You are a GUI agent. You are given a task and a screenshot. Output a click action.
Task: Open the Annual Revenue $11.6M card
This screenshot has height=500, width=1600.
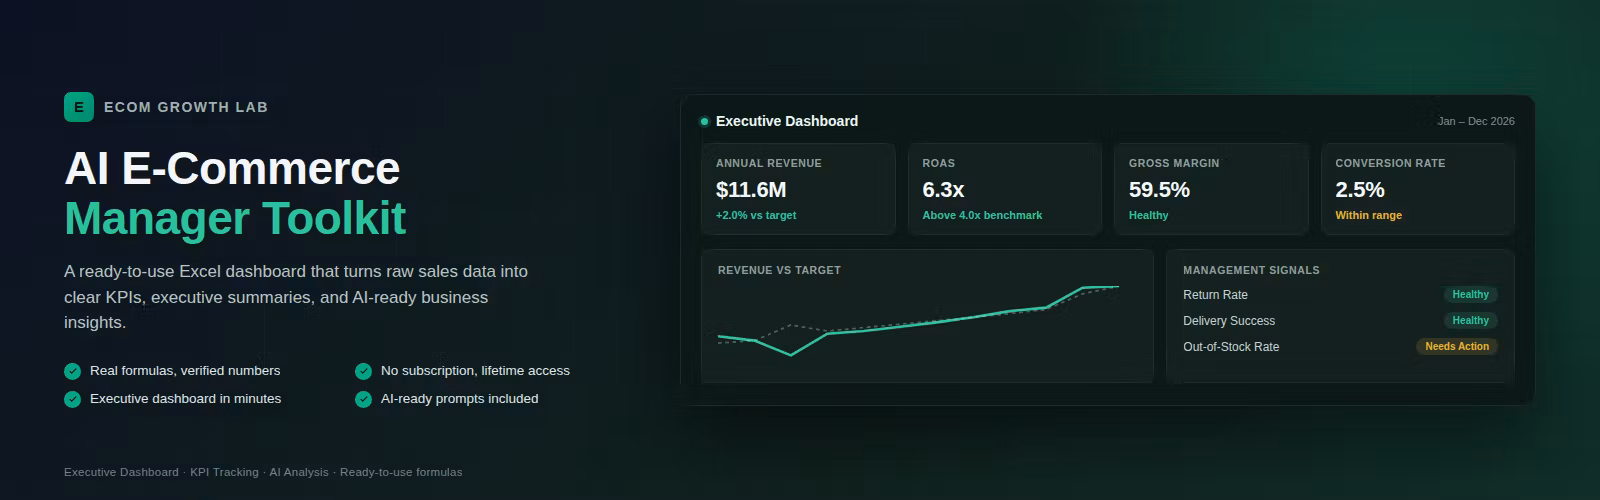[798, 189]
